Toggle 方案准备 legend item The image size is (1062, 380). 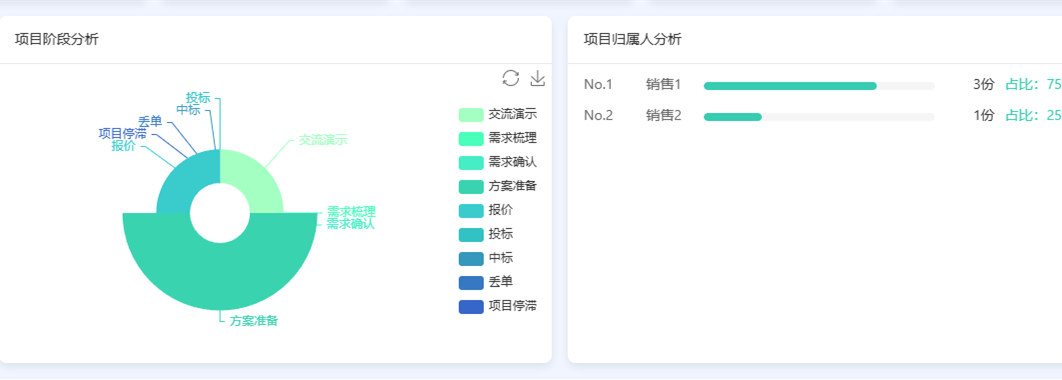498,186
